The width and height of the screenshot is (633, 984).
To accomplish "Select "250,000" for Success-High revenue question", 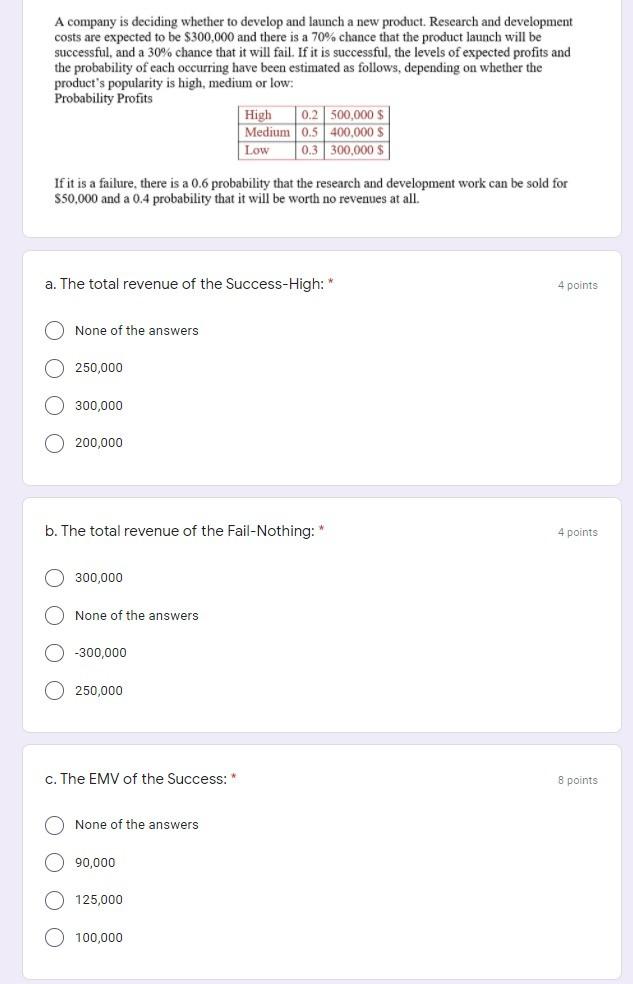I will (x=55, y=368).
